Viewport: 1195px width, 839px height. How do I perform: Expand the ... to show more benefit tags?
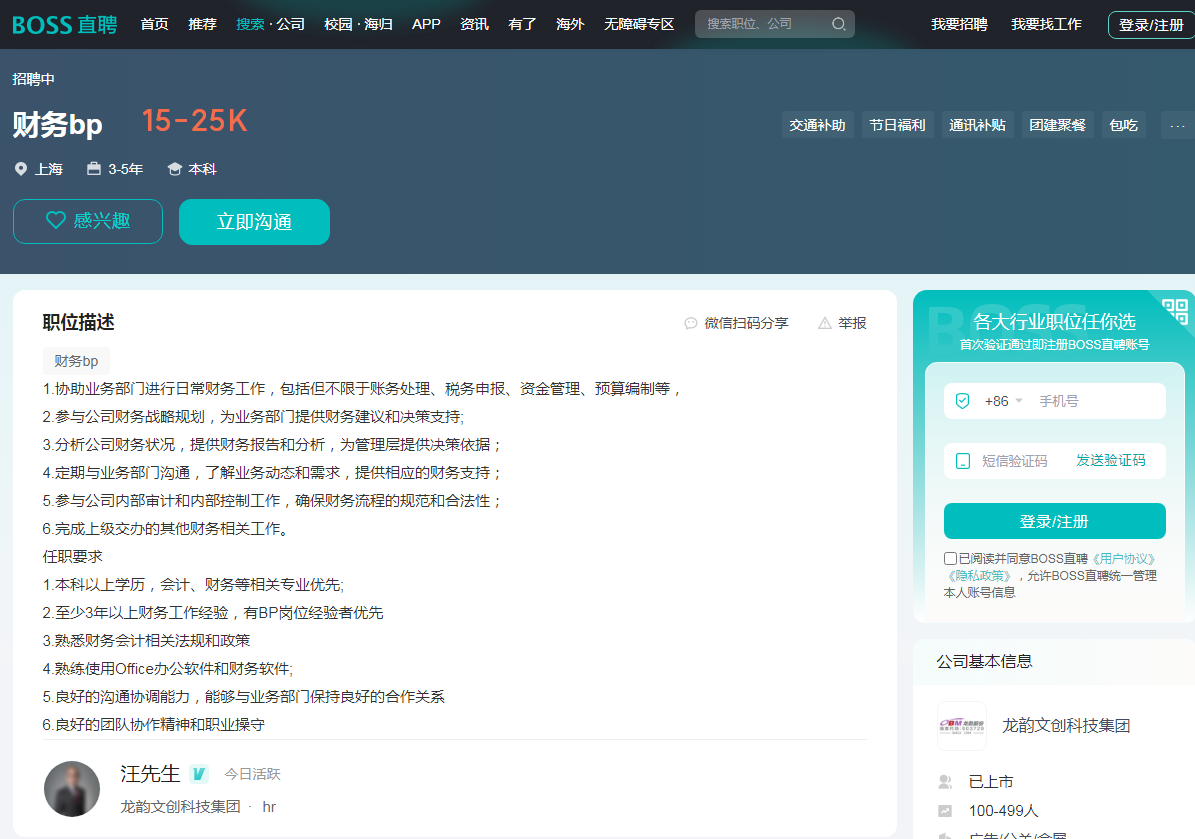pyautogui.click(x=1177, y=124)
